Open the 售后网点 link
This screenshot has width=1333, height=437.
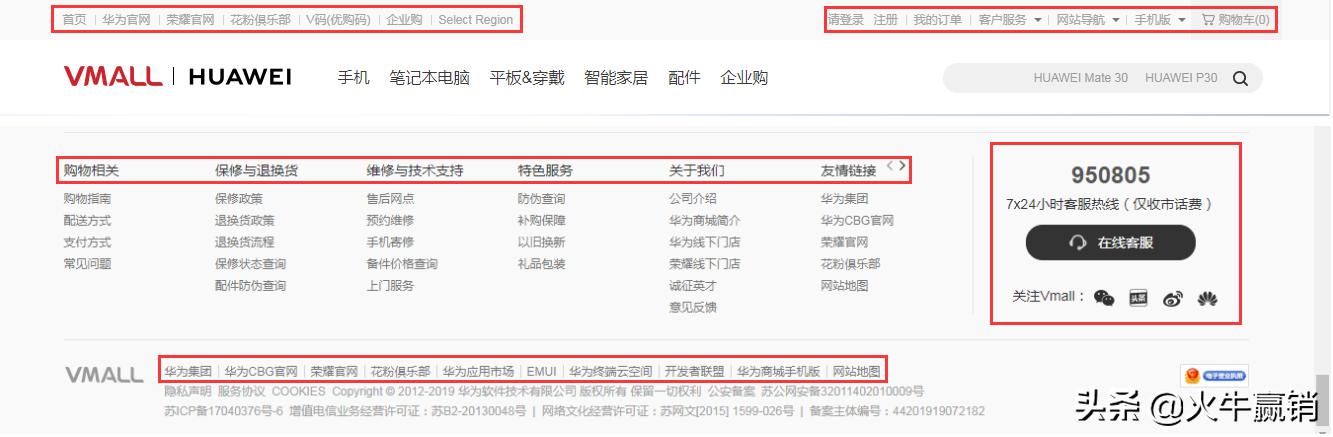(x=390, y=199)
